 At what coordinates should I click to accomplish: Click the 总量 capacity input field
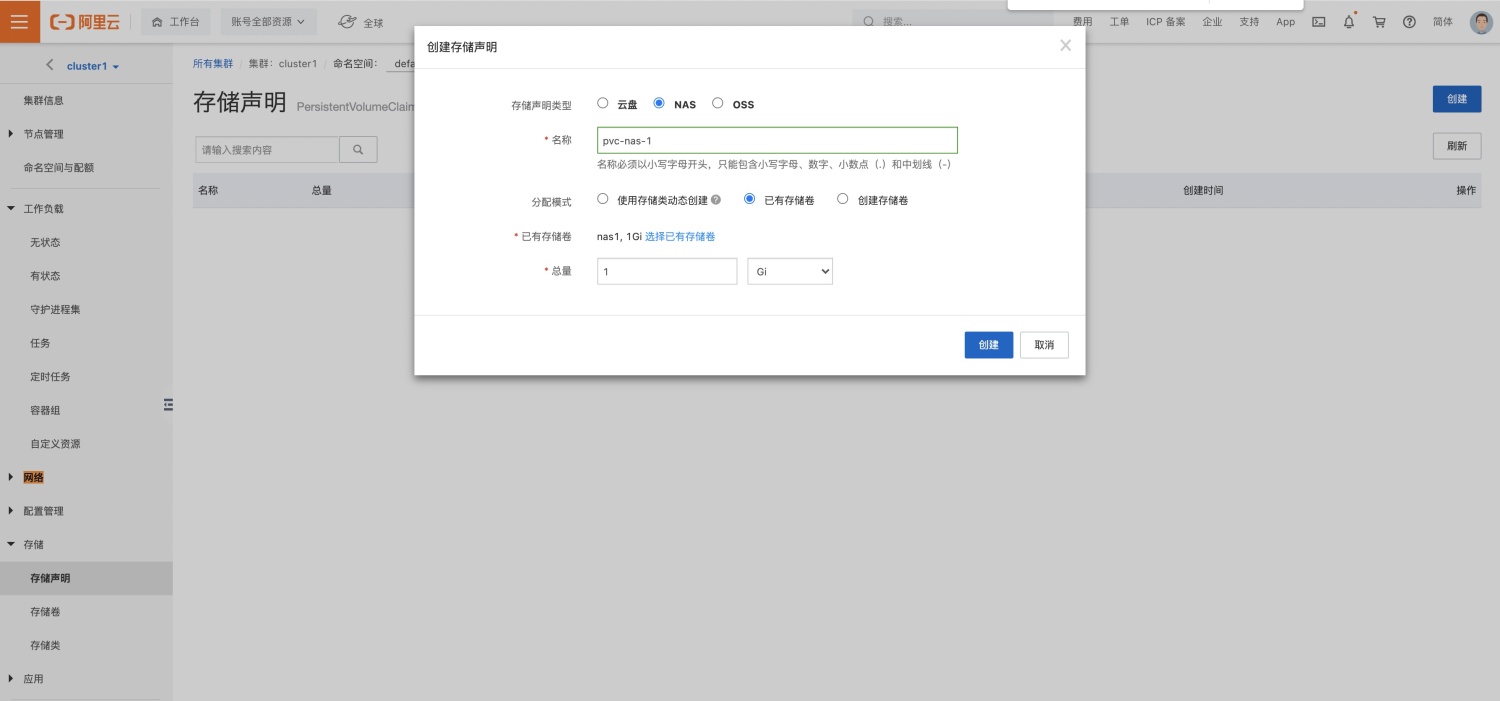[667, 271]
